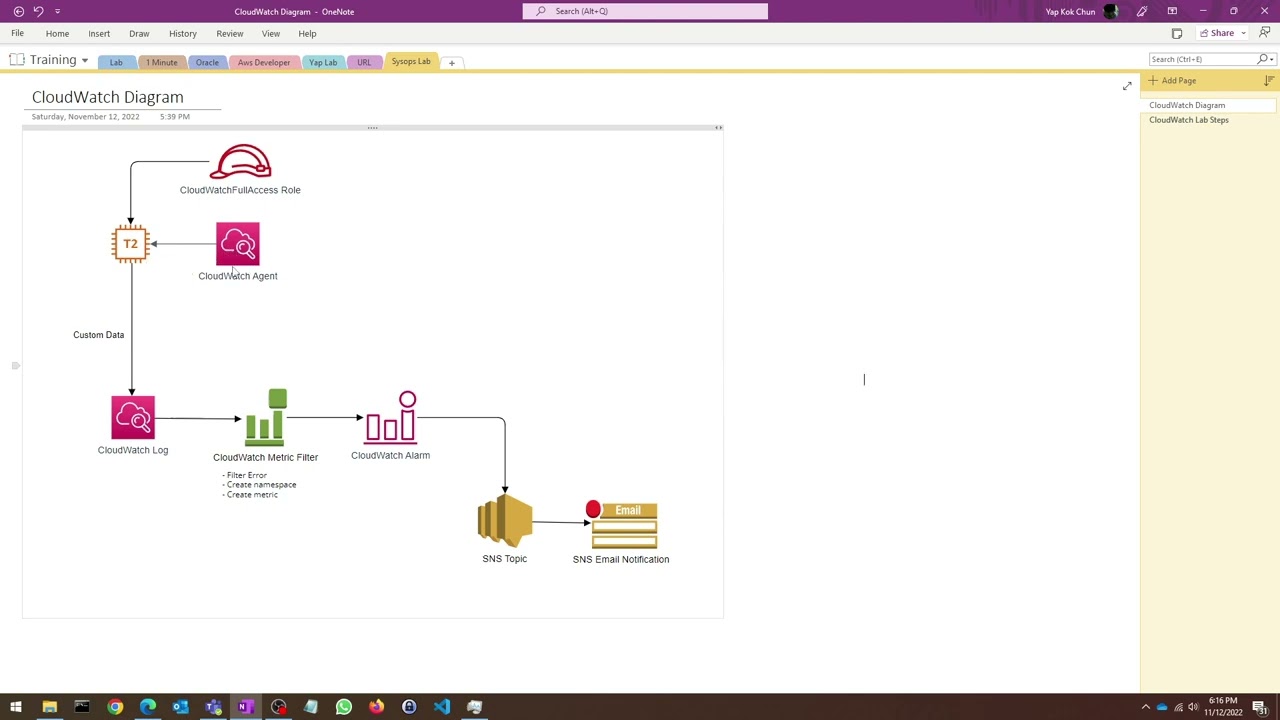Screen dimensions: 1280x720
Task: Click the T2 instance chip icon
Action: pos(131,244)
